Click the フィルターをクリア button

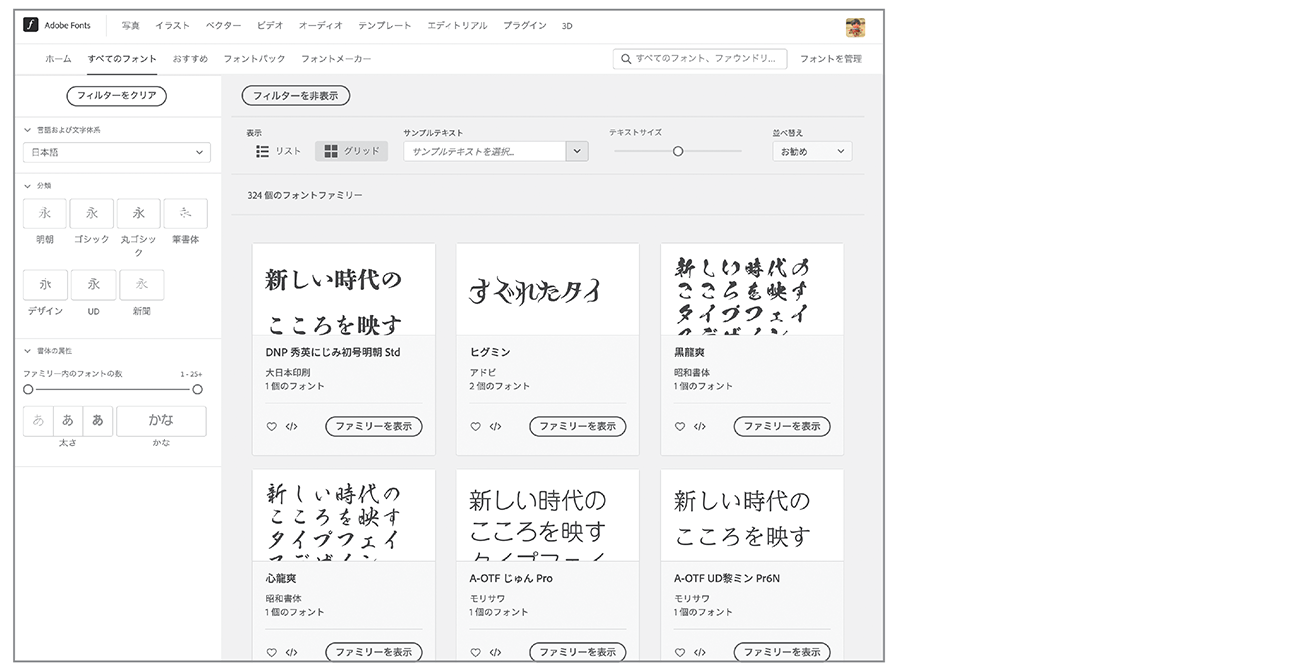[117, 96]
